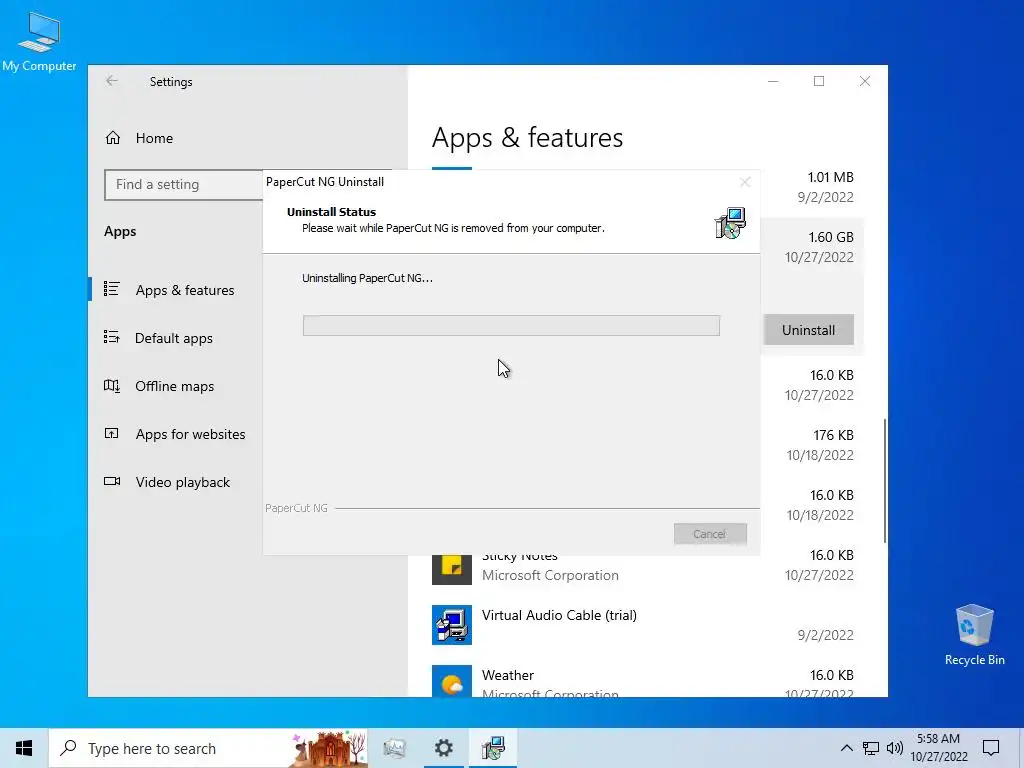Open the volume tray icon

[895, 748]
